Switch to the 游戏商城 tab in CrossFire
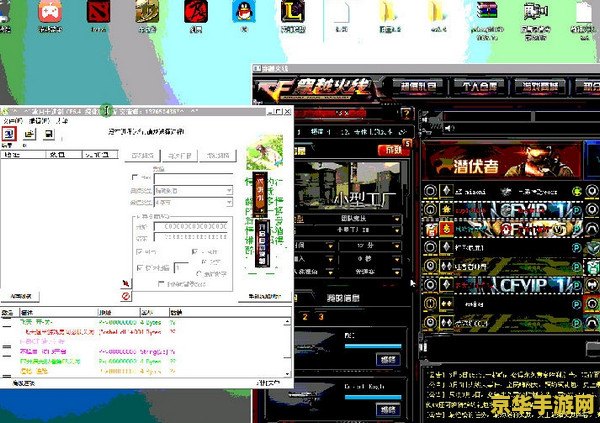The image size is (600, 423). click(540, 86)
